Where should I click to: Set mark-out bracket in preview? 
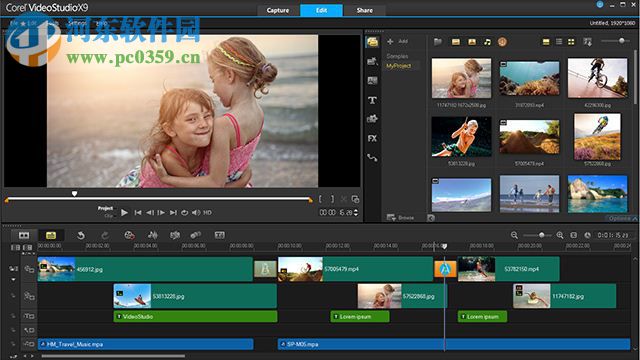pos(332,199)
